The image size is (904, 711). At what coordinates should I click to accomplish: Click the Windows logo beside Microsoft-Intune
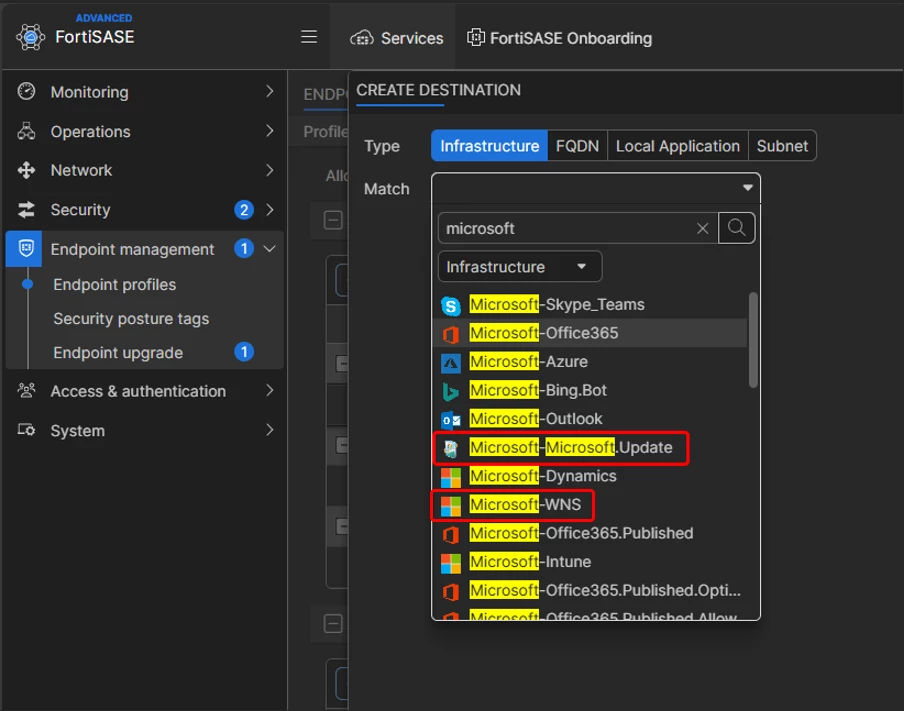[451, 563]
